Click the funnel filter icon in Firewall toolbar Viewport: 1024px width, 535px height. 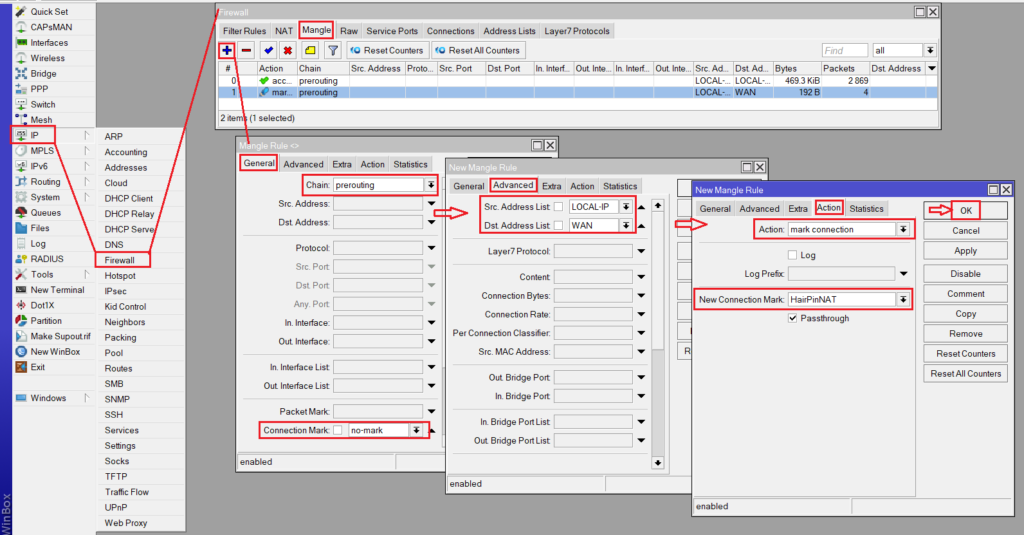[333, 50]
